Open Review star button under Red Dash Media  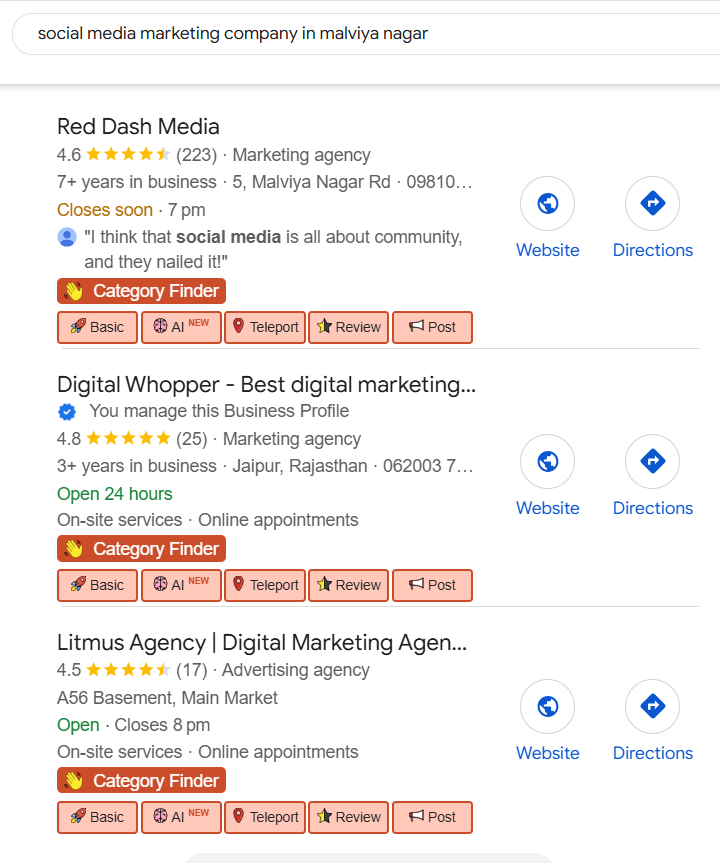coord(348,327)
